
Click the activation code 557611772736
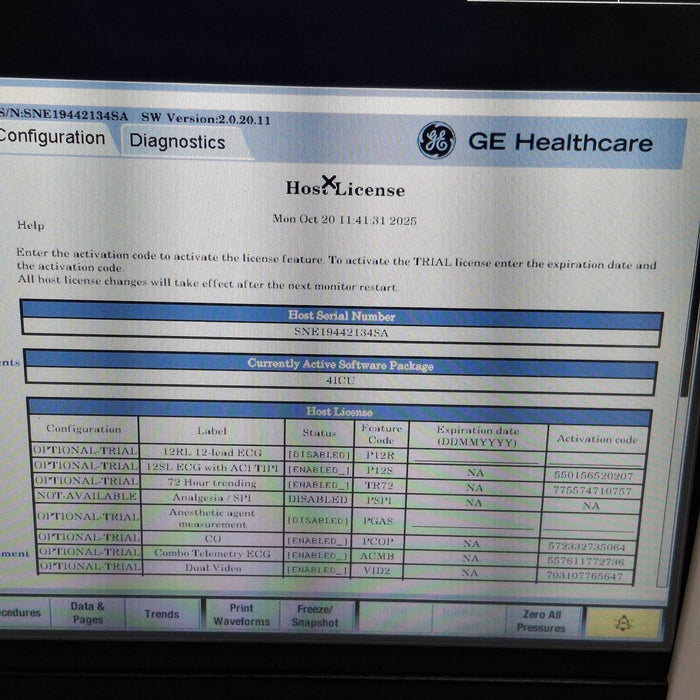click(x=585, y=562)
